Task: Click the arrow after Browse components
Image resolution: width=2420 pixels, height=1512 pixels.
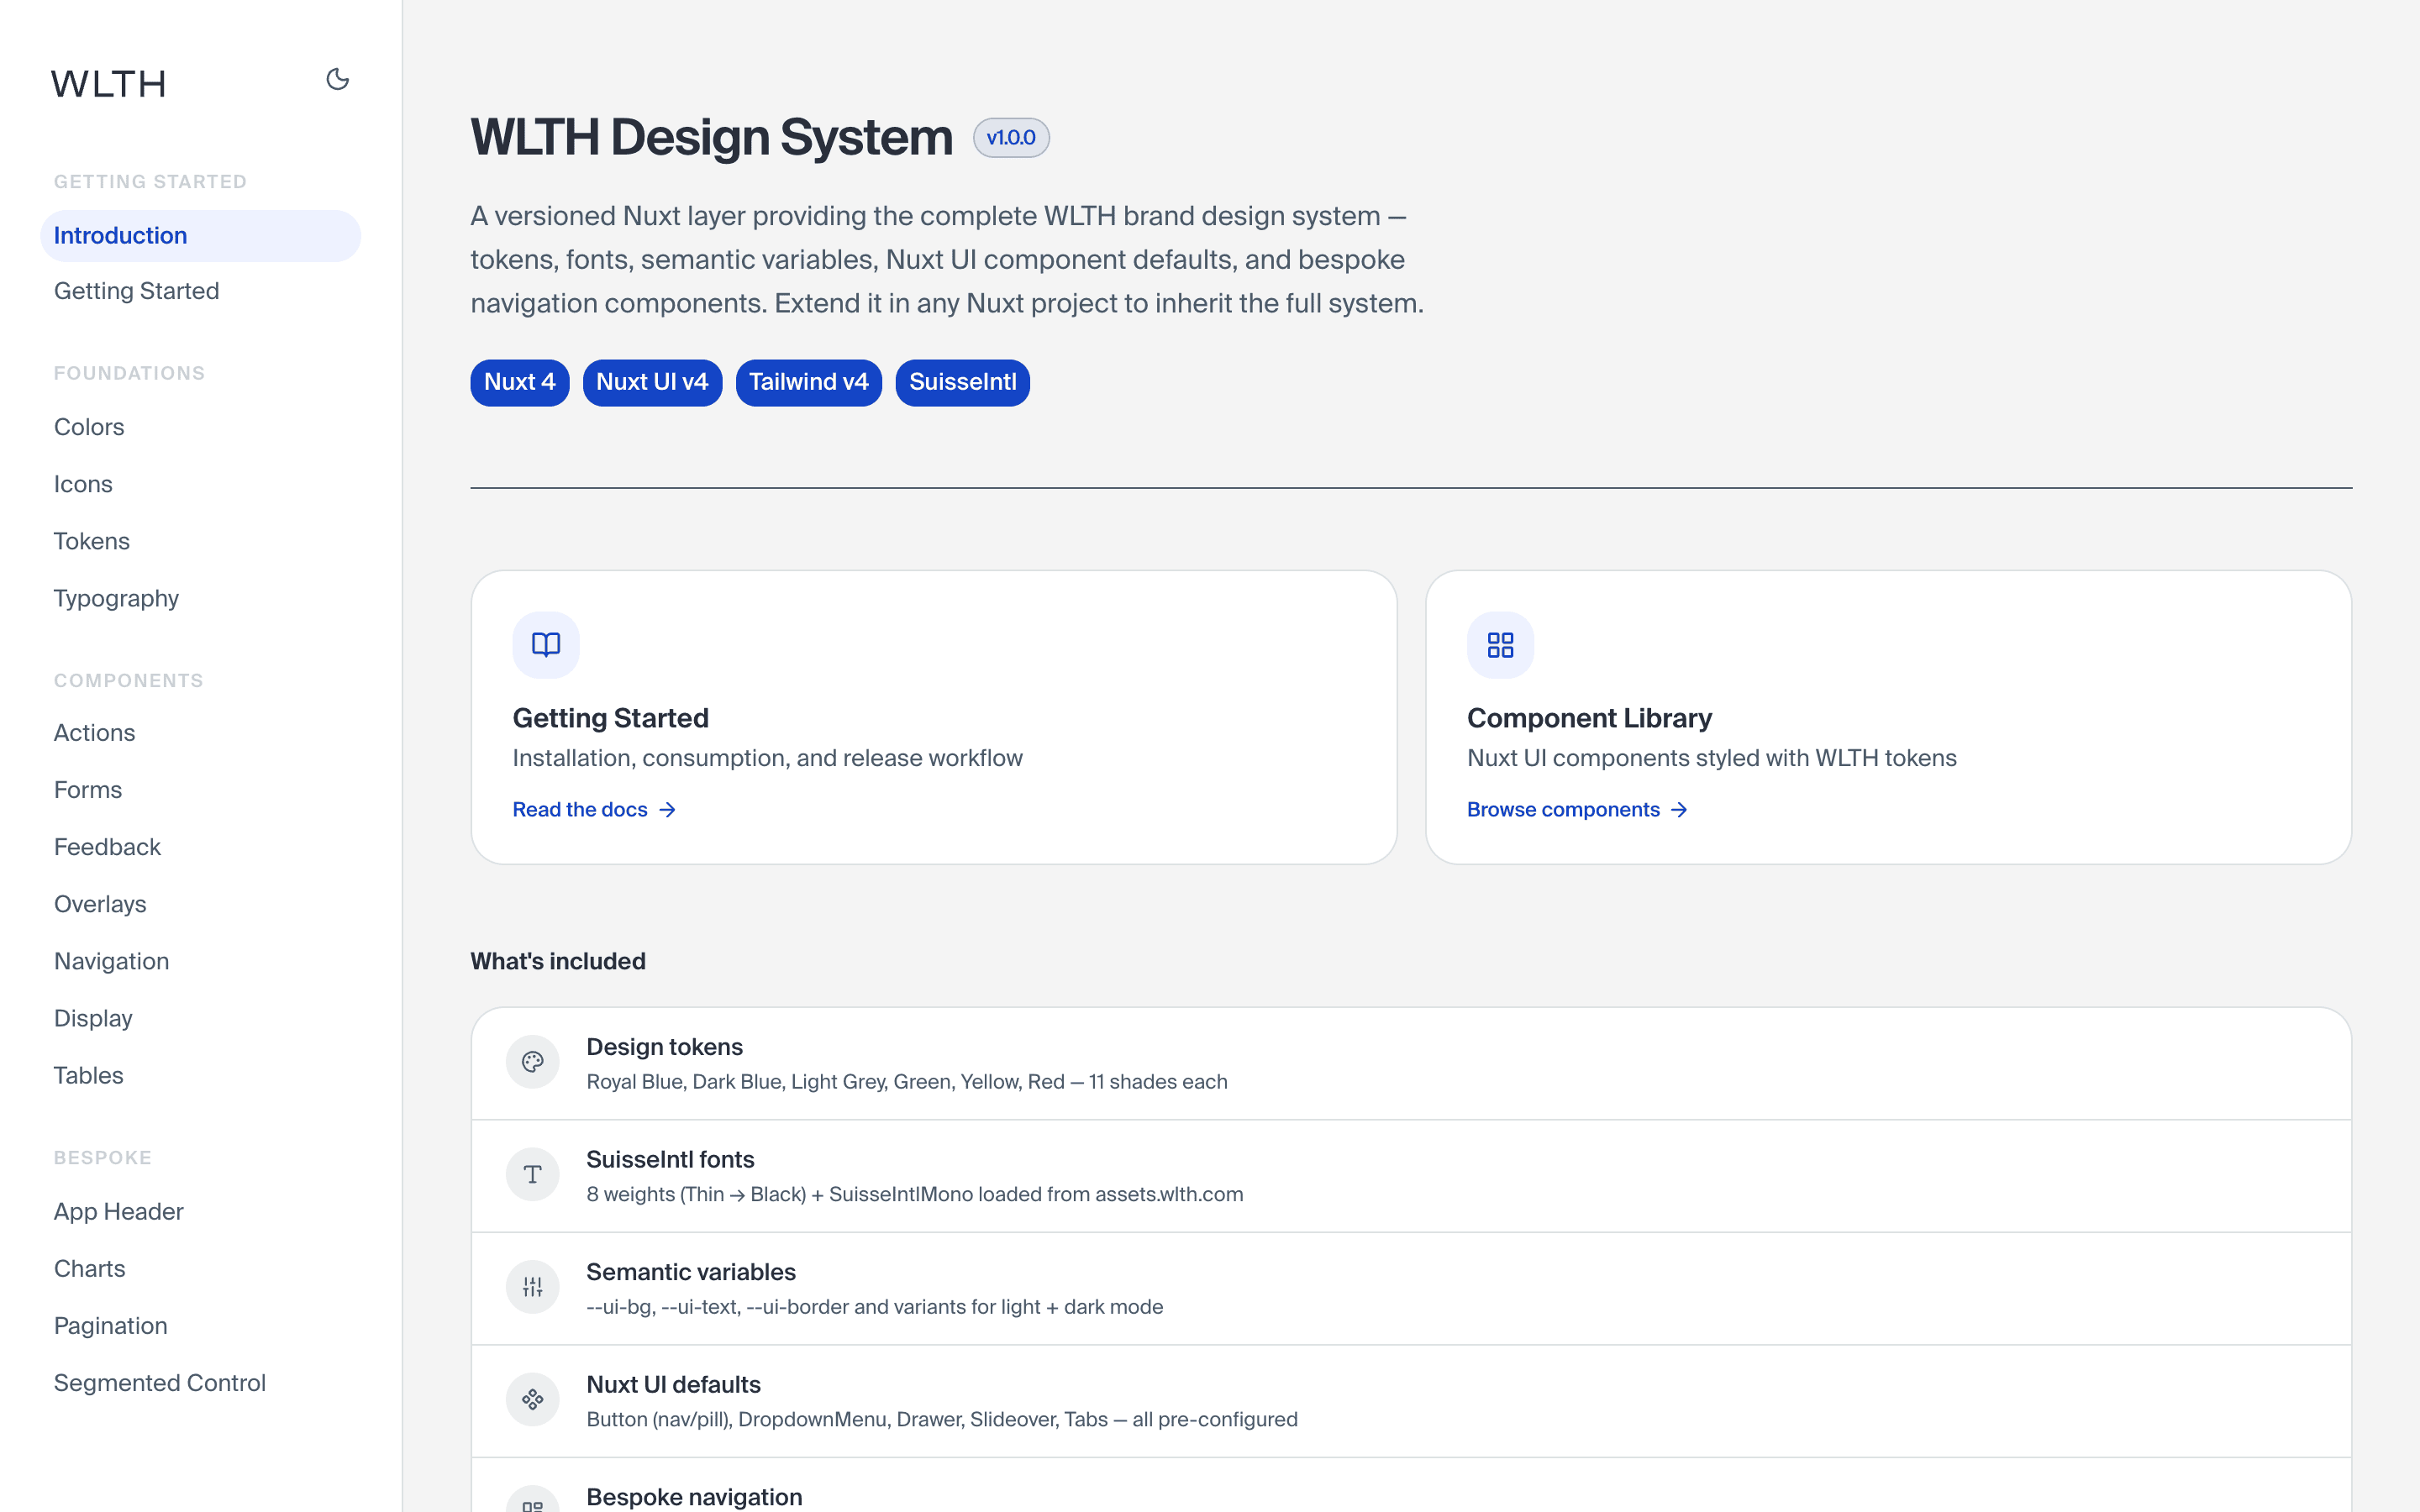Action: (1679, 810)
